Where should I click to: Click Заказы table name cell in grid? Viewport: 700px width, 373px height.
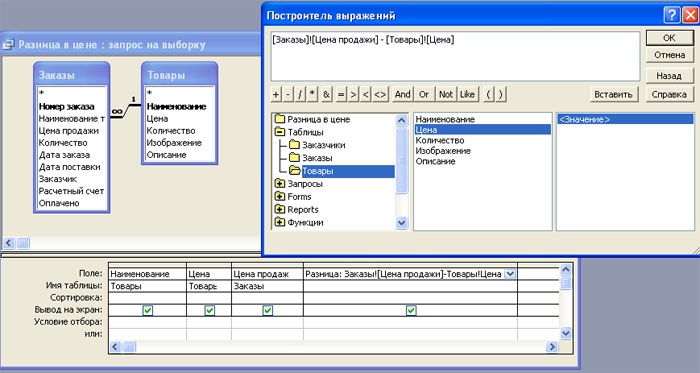(267, 286)
